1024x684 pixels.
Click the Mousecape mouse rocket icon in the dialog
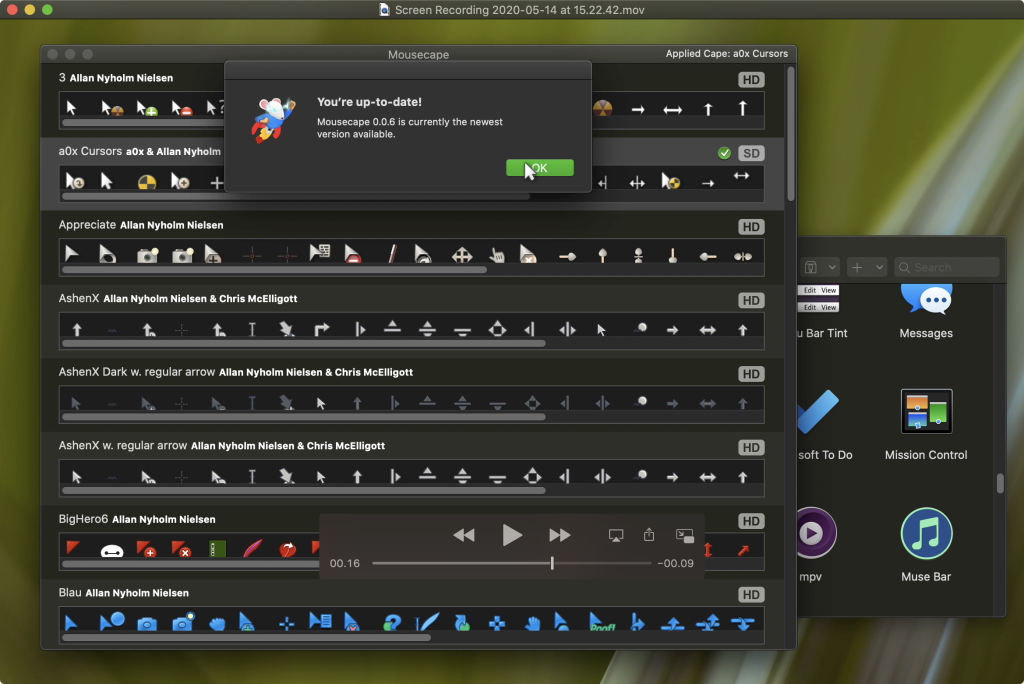pyautogui.click(x=274, y=120)
